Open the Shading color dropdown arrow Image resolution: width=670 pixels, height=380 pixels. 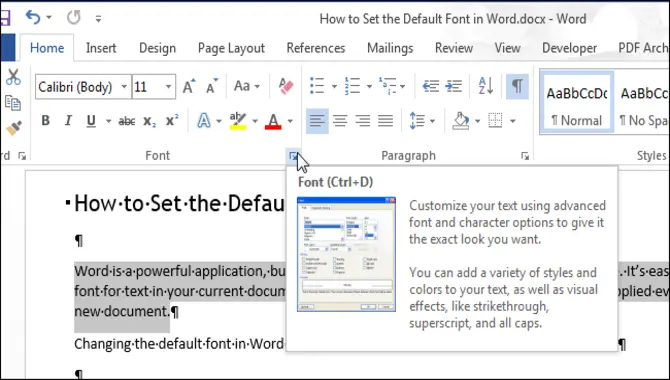coord(478,121)
